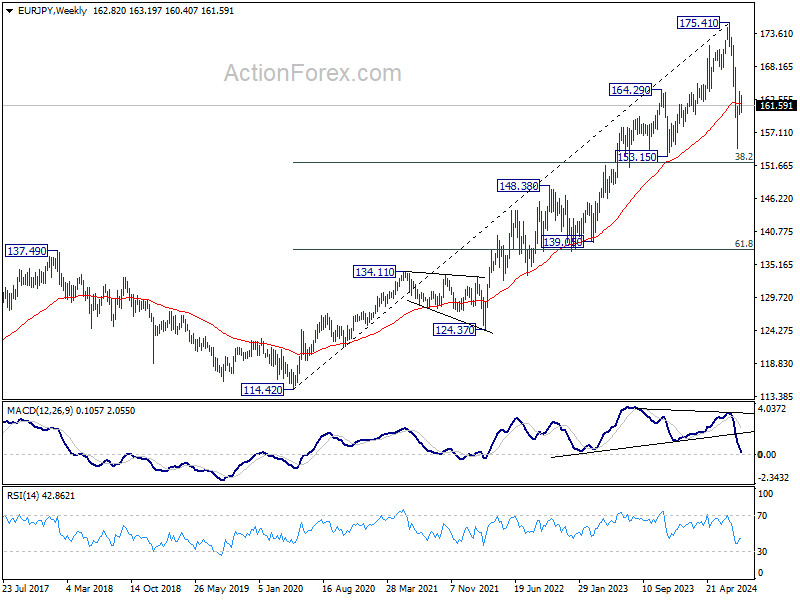
Task: Select the 164.290 price label
Action: click(x=631, y=90)
